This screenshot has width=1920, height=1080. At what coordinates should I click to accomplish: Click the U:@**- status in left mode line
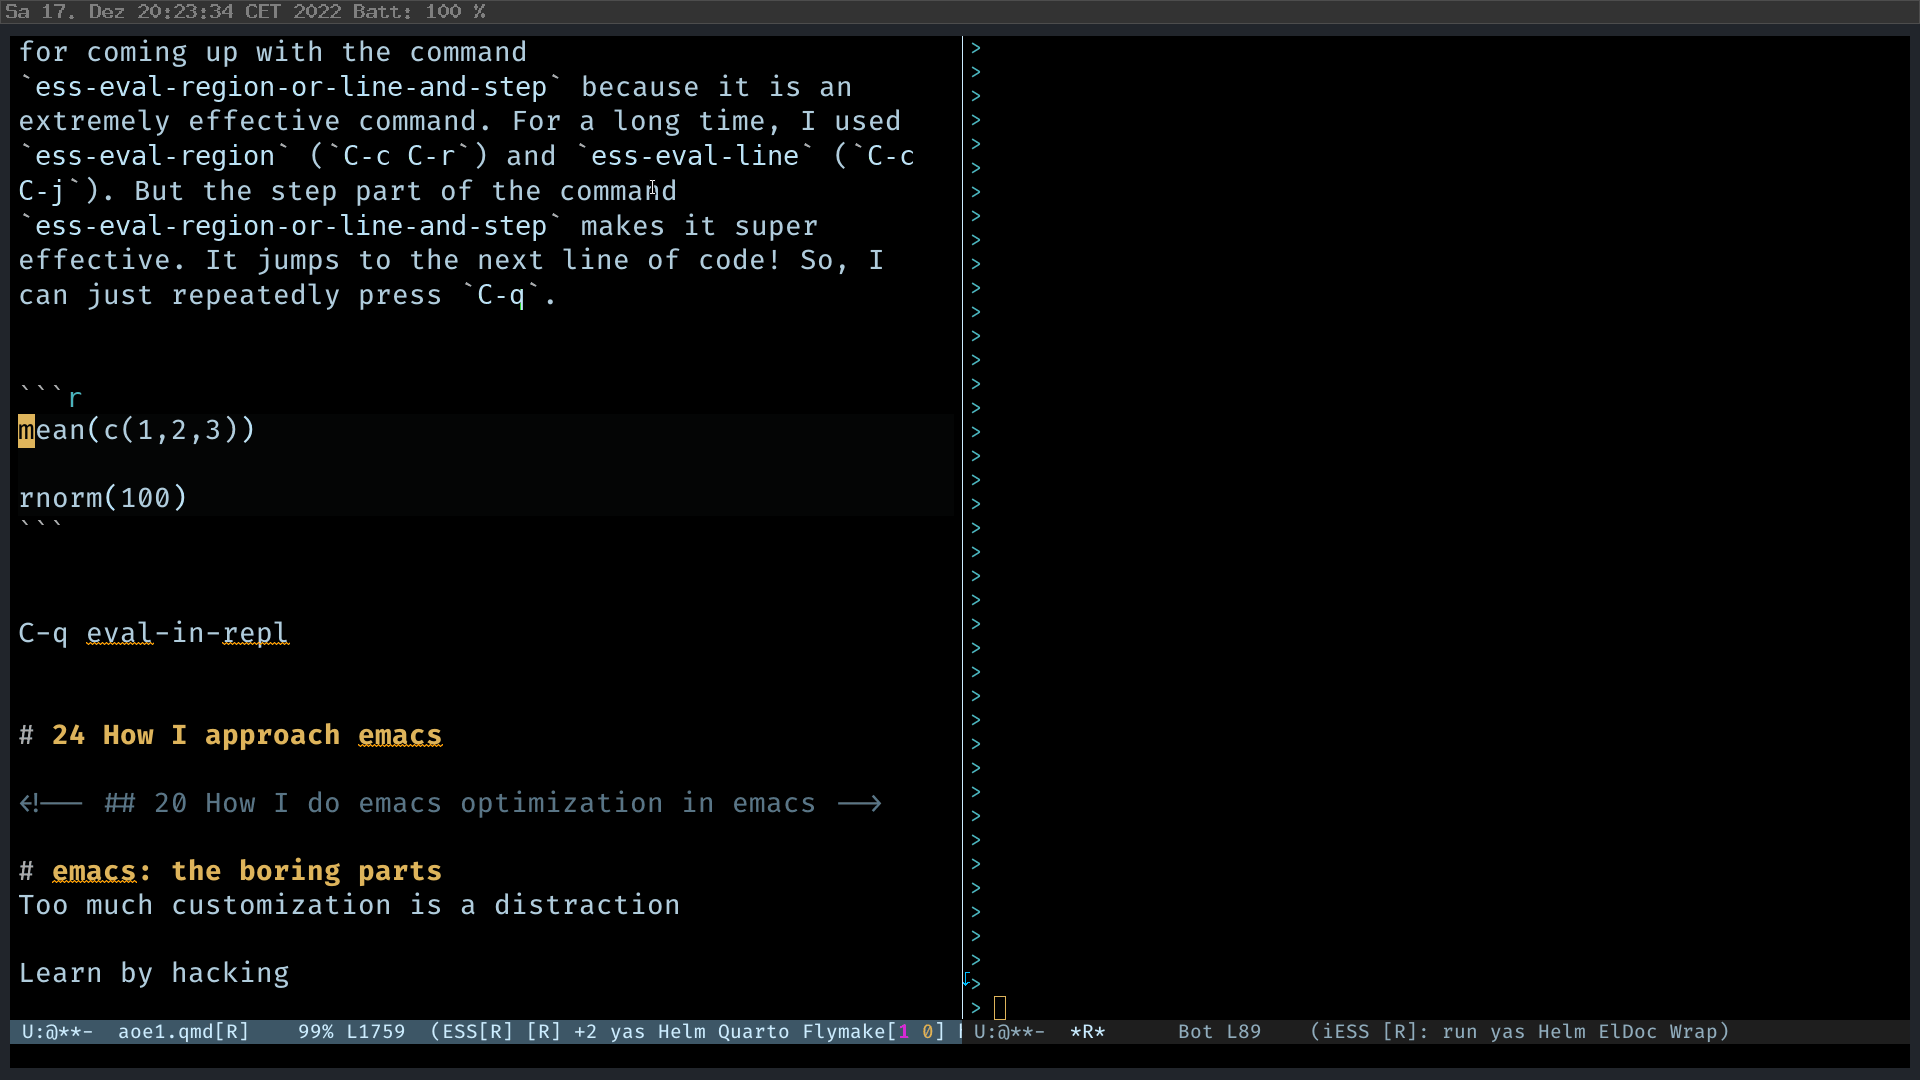pos(57,1031)
